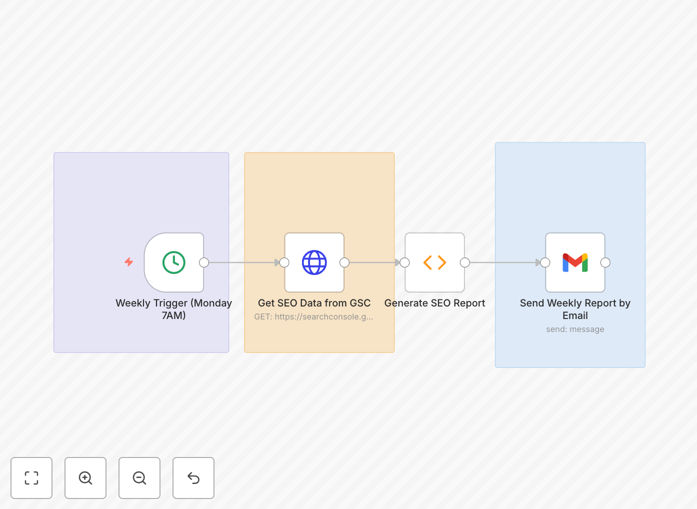Click the output connector of Weekly Trigger node
The height and width of the screenshot is (509, 697).
(204, 262)
